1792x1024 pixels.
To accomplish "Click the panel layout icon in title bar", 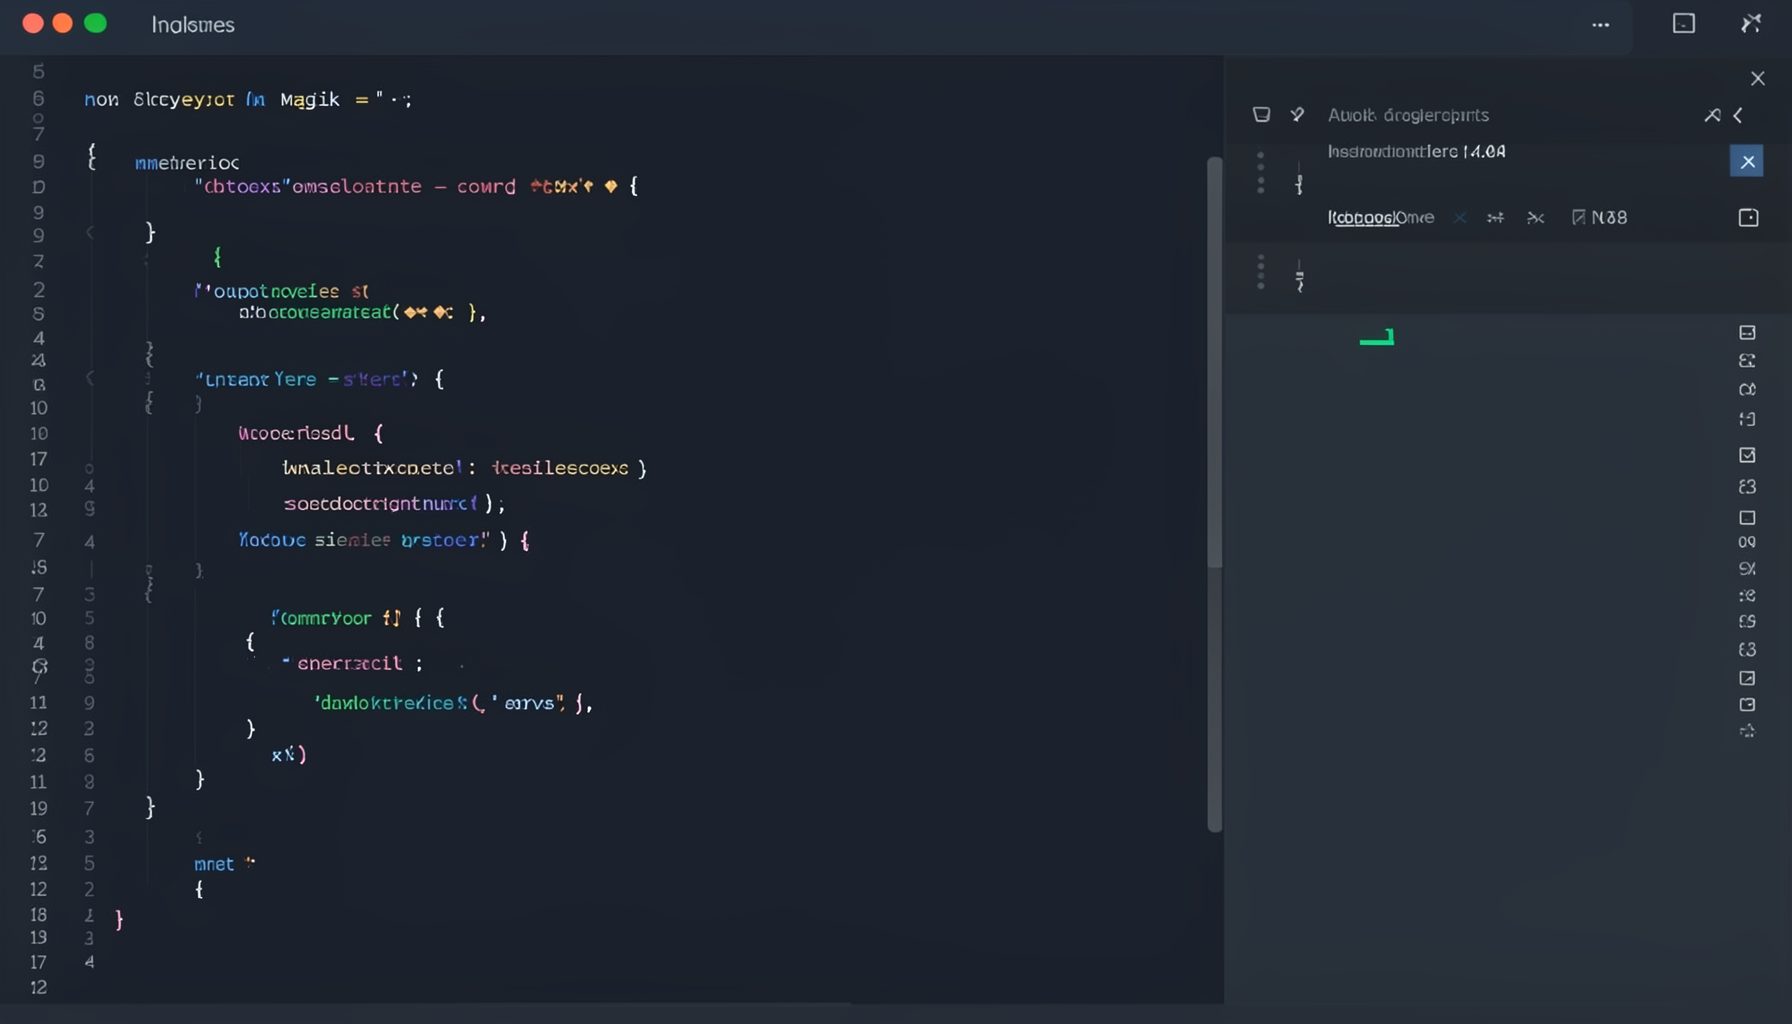I will [1684, 23].
